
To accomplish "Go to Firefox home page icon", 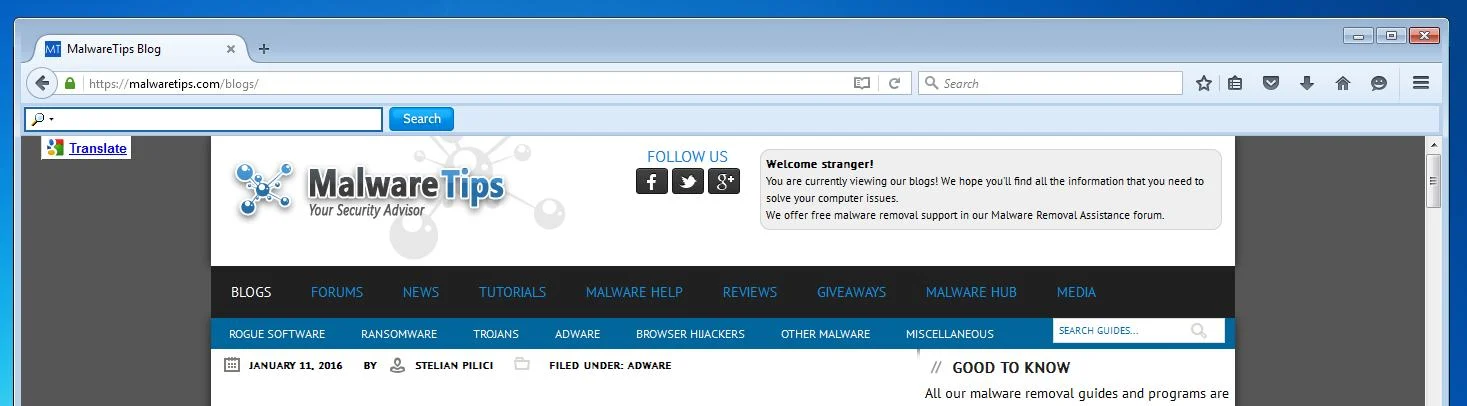I will (1343, 84).
